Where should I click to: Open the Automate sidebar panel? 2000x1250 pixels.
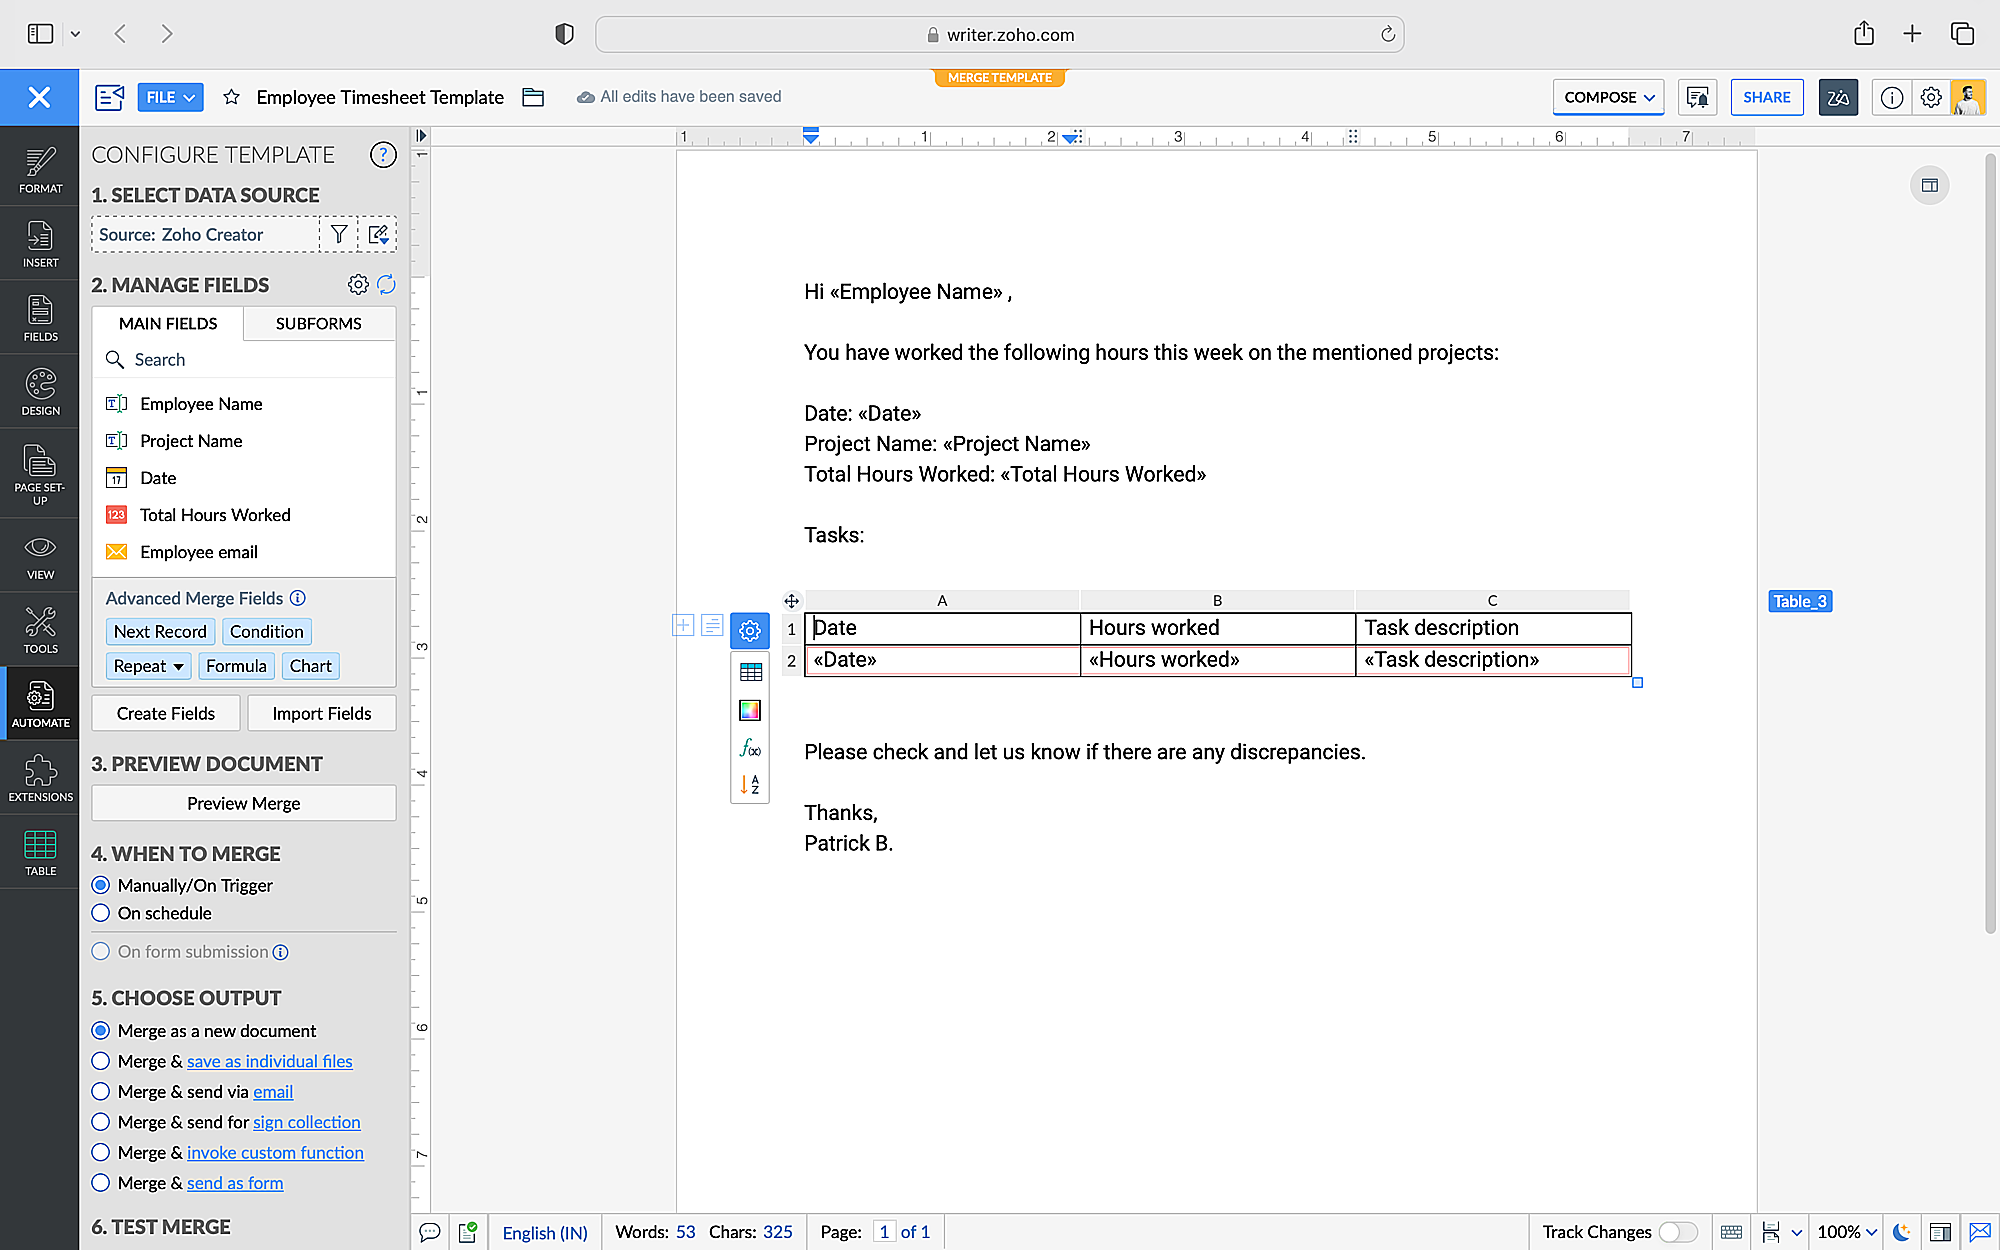(x=40, y=704)
